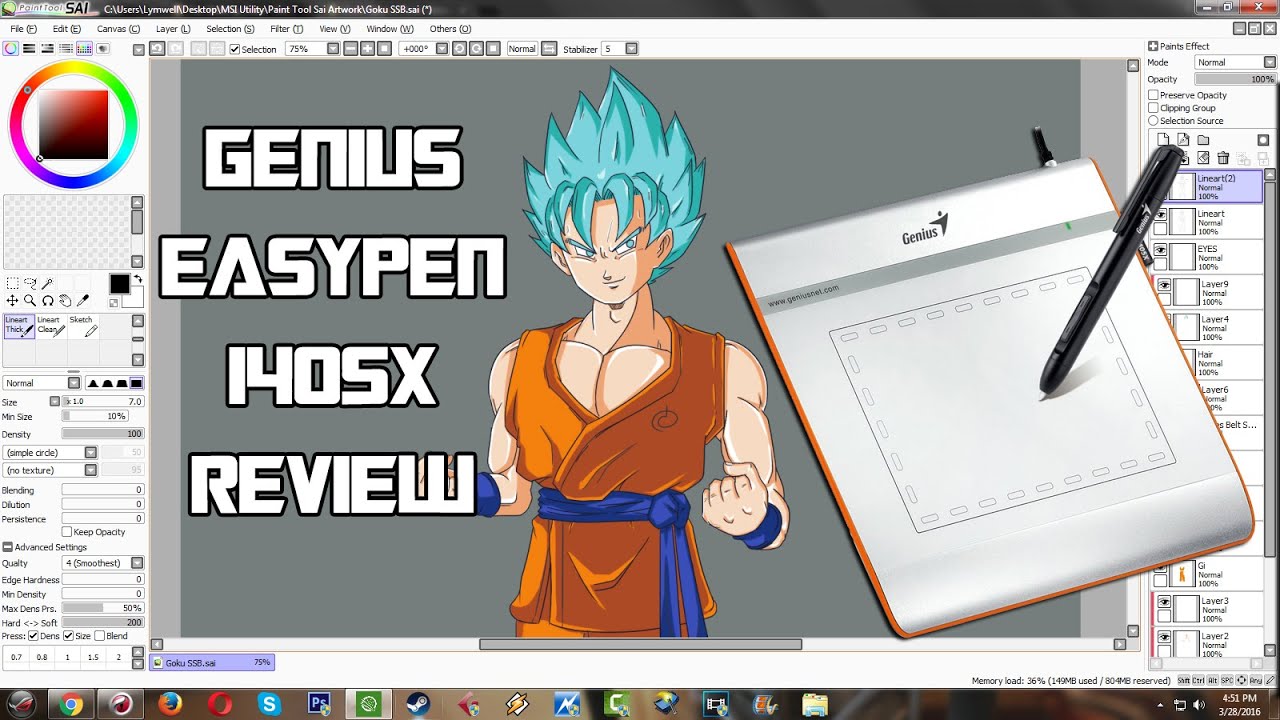Collapse the Paints Effect section
The image size is (1280, 720).
tap(1153, 46)
